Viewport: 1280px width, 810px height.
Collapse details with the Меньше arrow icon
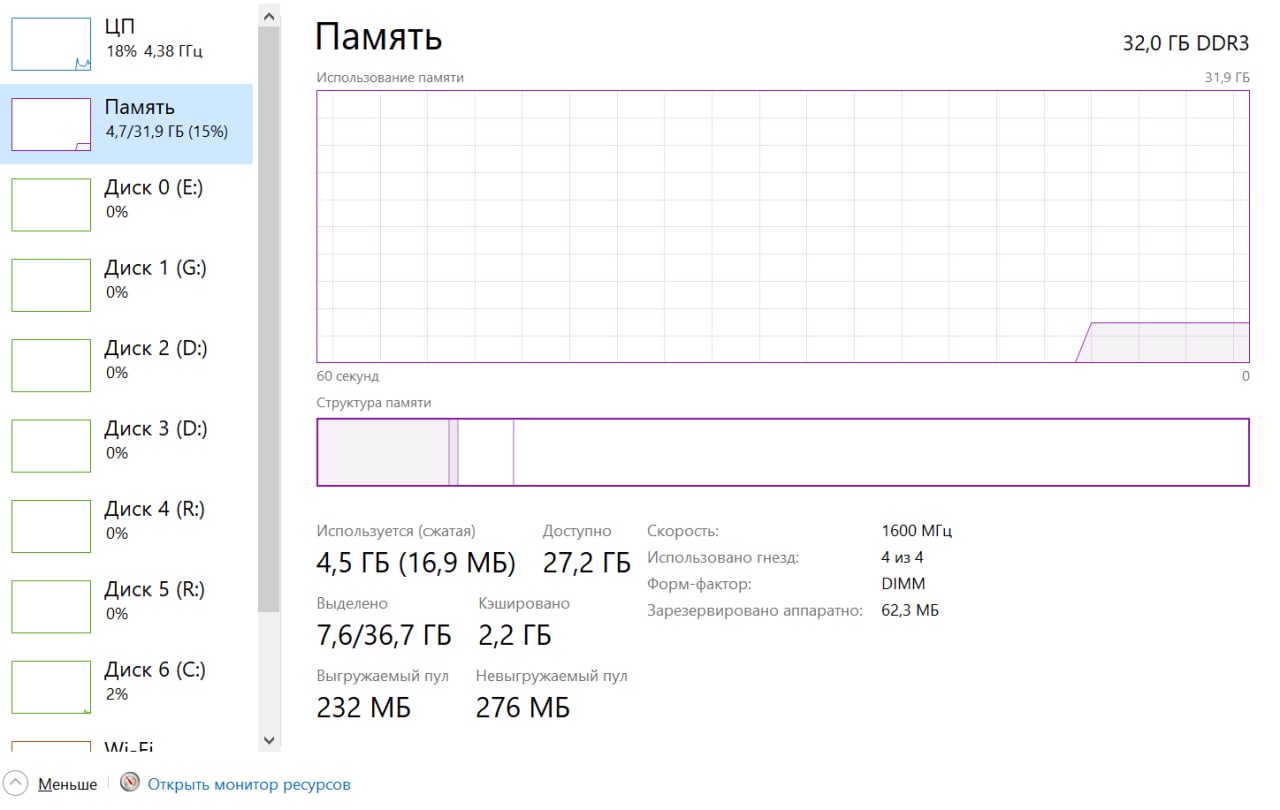(17, 784)
